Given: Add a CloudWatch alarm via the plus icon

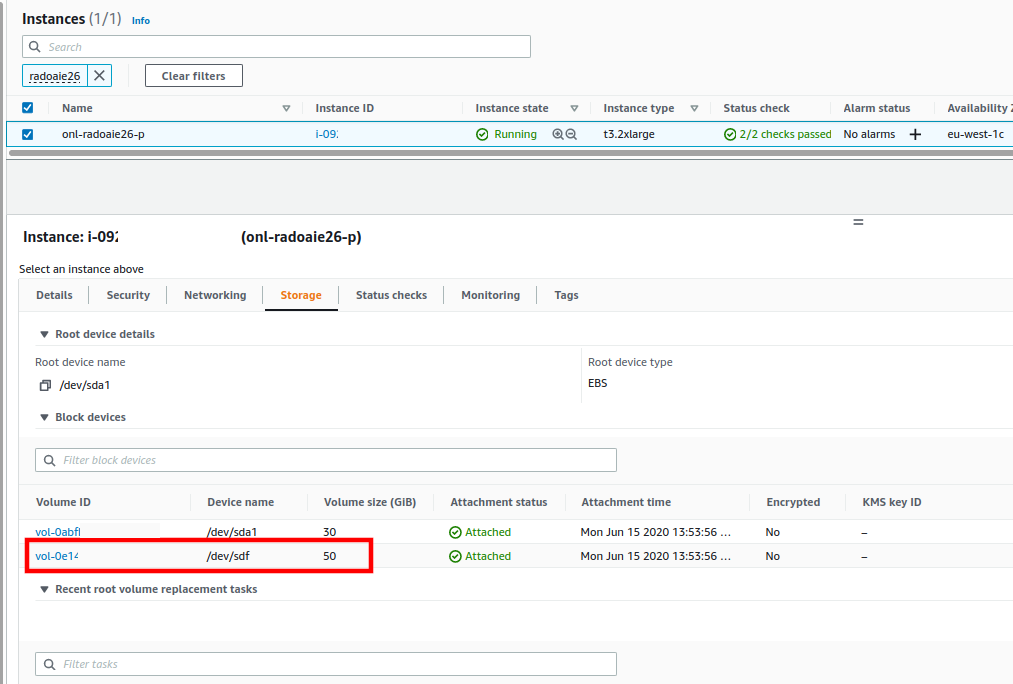Looking at the screenshot, I should [x=915, y=133].
